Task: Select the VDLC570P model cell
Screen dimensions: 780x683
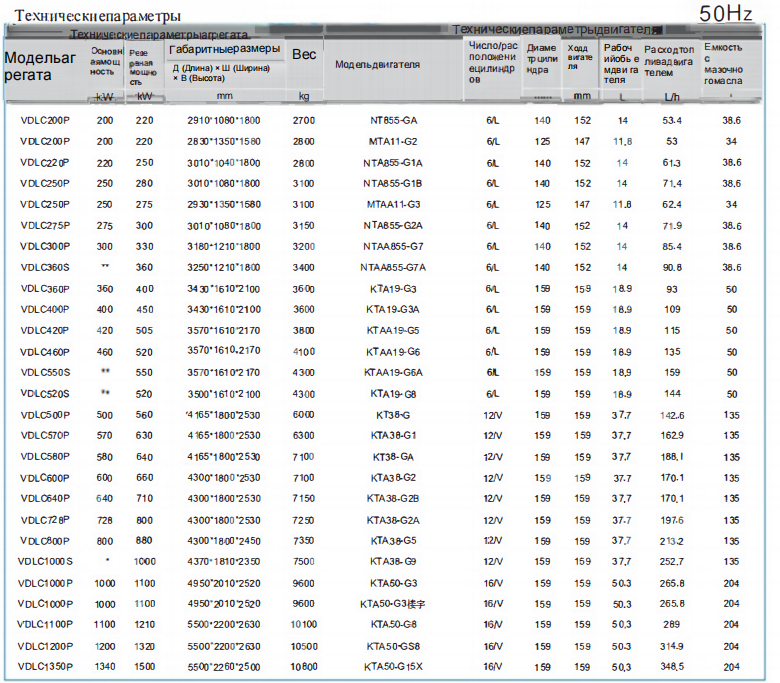Action: pyautogui.click(x=45, y=436)
